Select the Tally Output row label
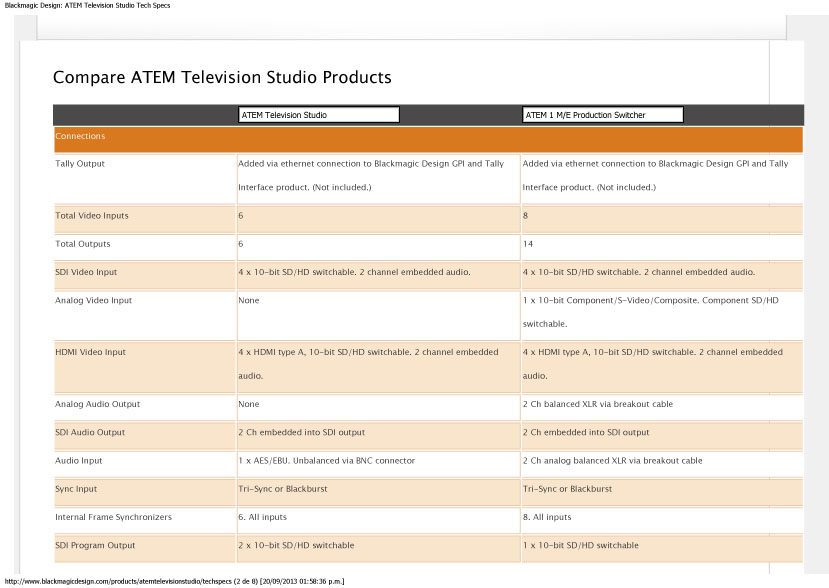 (x=80, y=164)
